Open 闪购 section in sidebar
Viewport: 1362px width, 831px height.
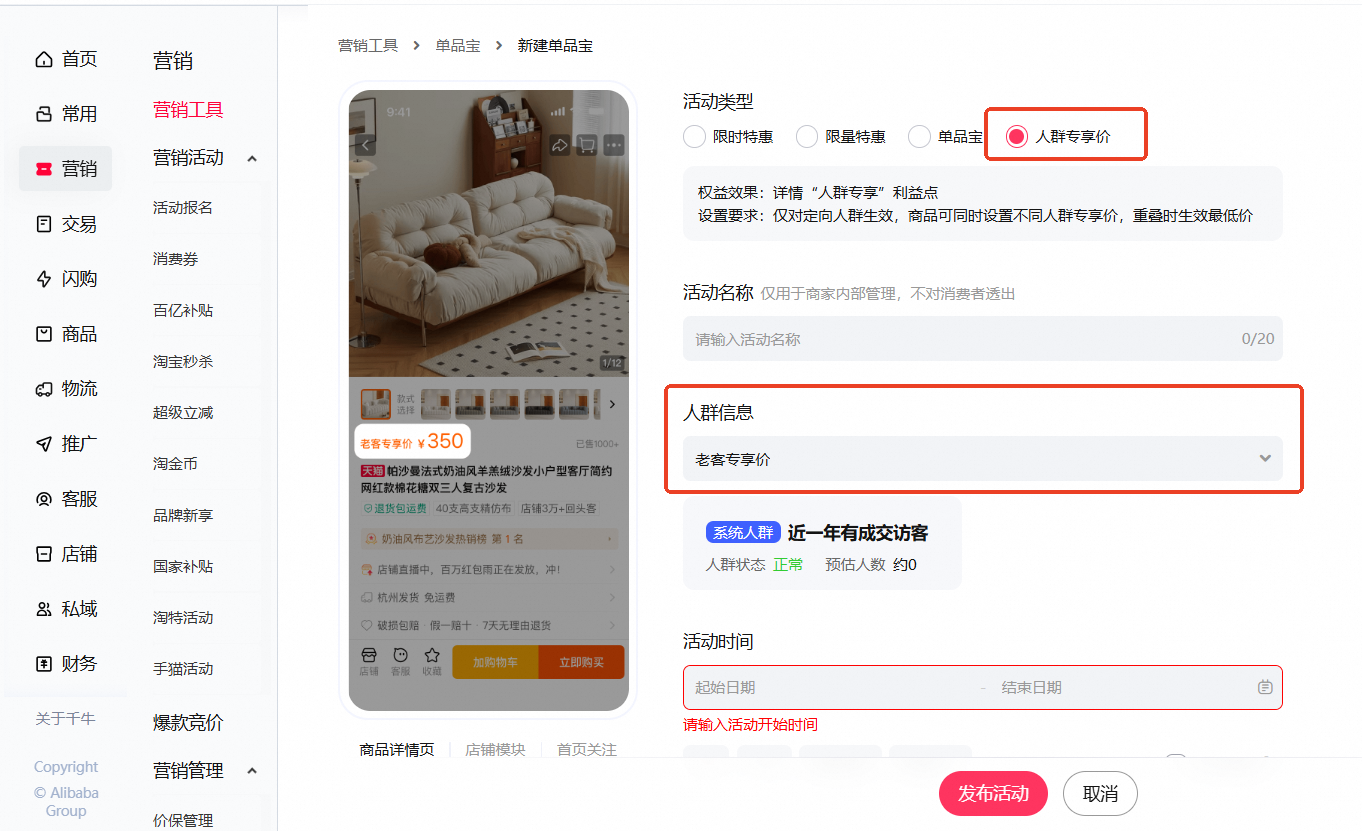click(66, 279)
